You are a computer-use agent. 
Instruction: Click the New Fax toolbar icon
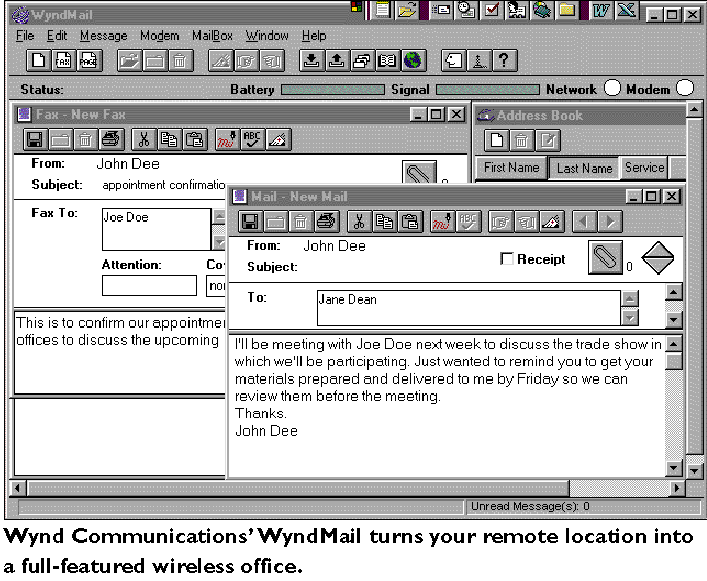click(x=64, y=60)
